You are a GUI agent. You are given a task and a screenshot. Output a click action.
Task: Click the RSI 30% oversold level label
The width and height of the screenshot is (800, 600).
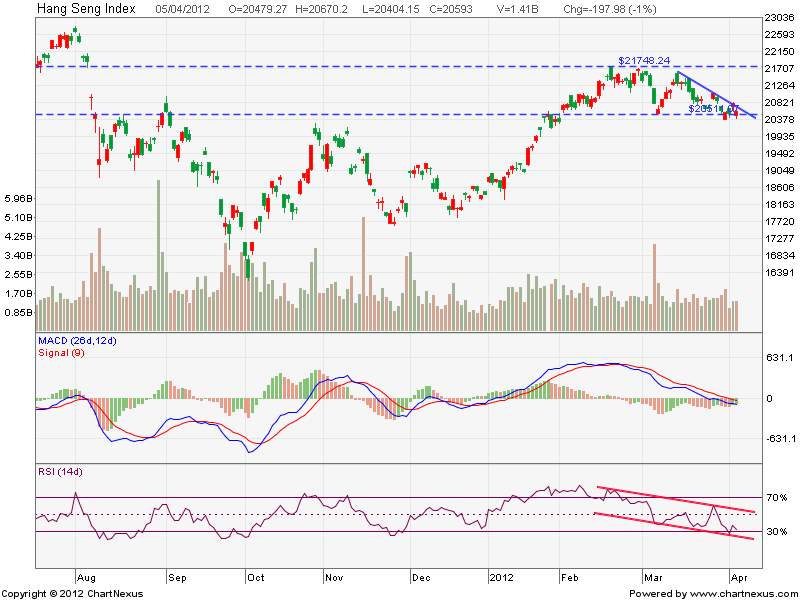coord(777,532)
